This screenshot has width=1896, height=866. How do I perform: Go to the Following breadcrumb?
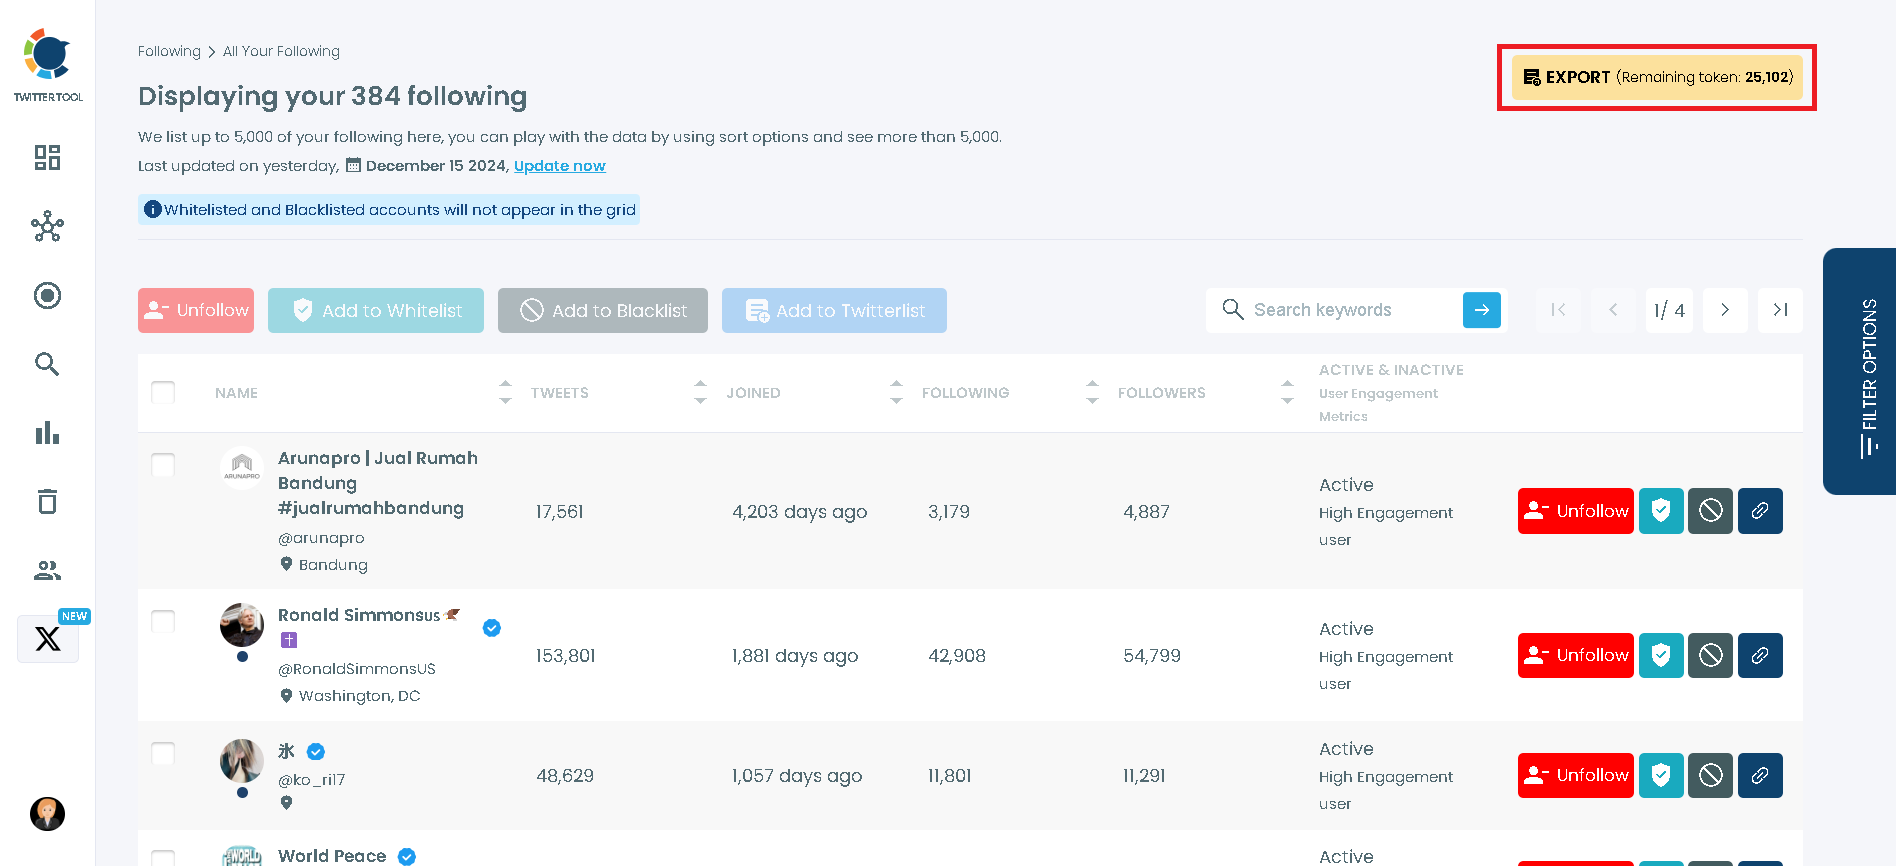click(x=169, y=51)
